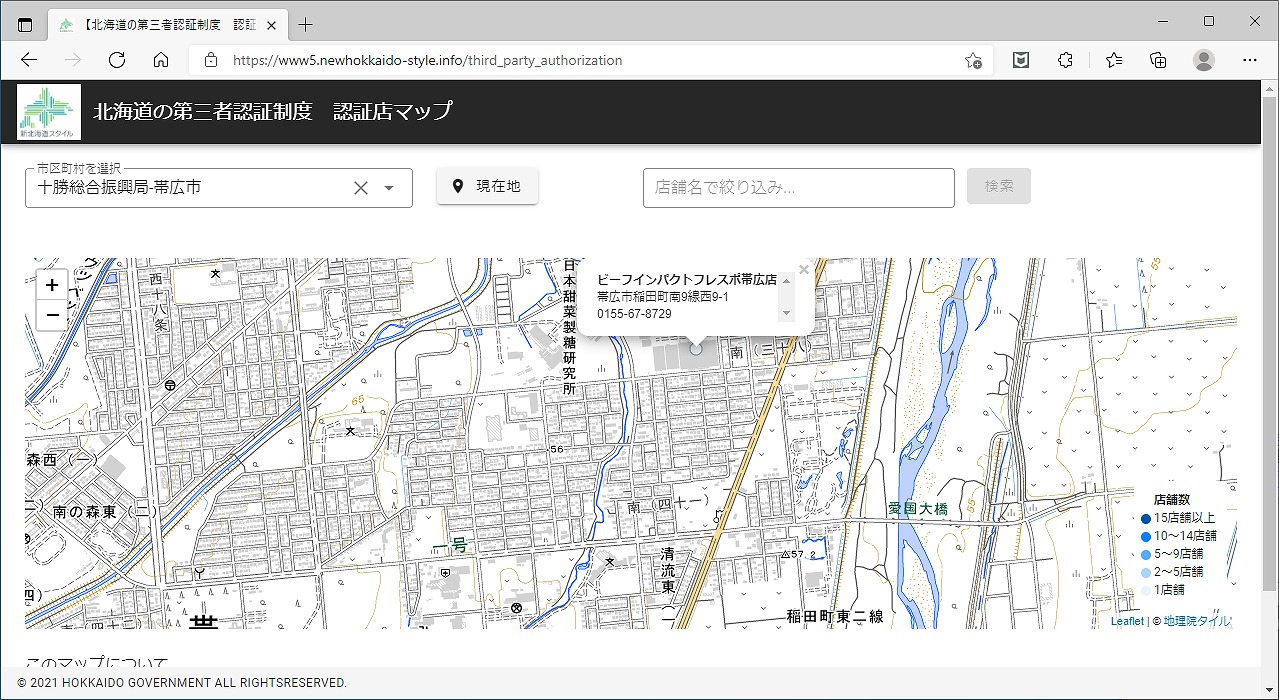Expand the municipality dropdown arrow
The image size is (1279, 700).
tap(390, 188)
